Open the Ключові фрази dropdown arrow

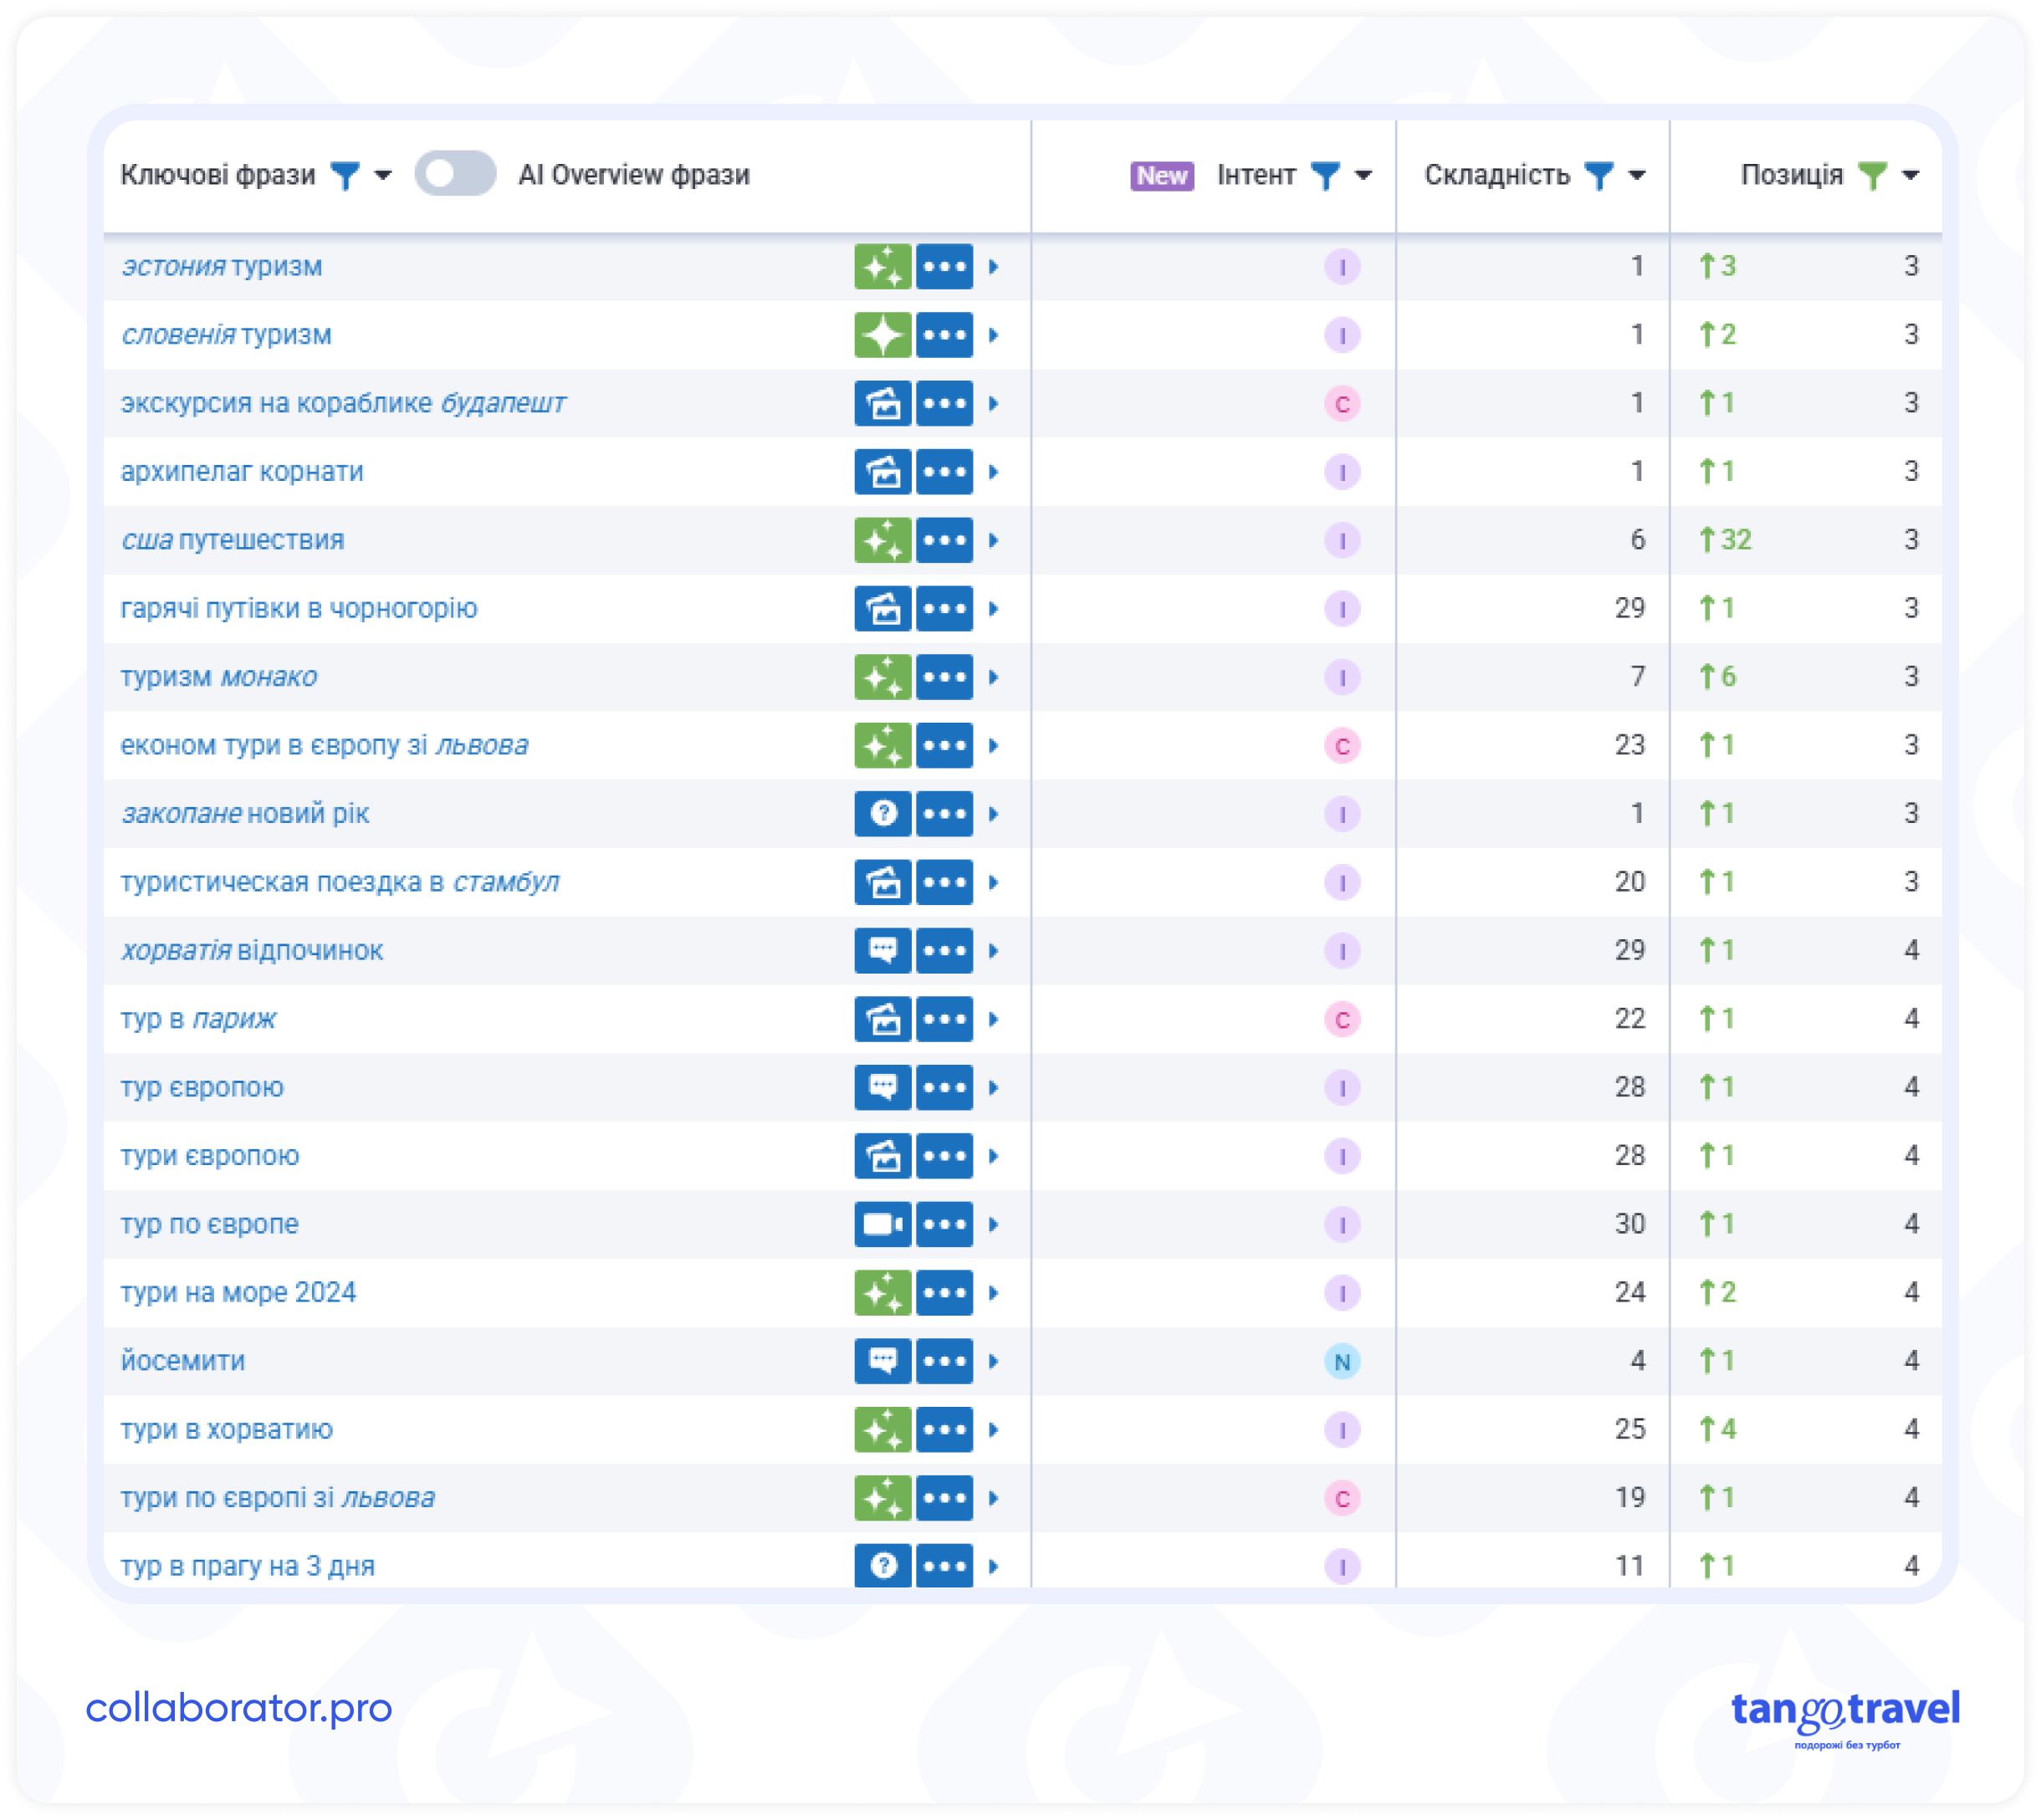click(x=382, y=176)
